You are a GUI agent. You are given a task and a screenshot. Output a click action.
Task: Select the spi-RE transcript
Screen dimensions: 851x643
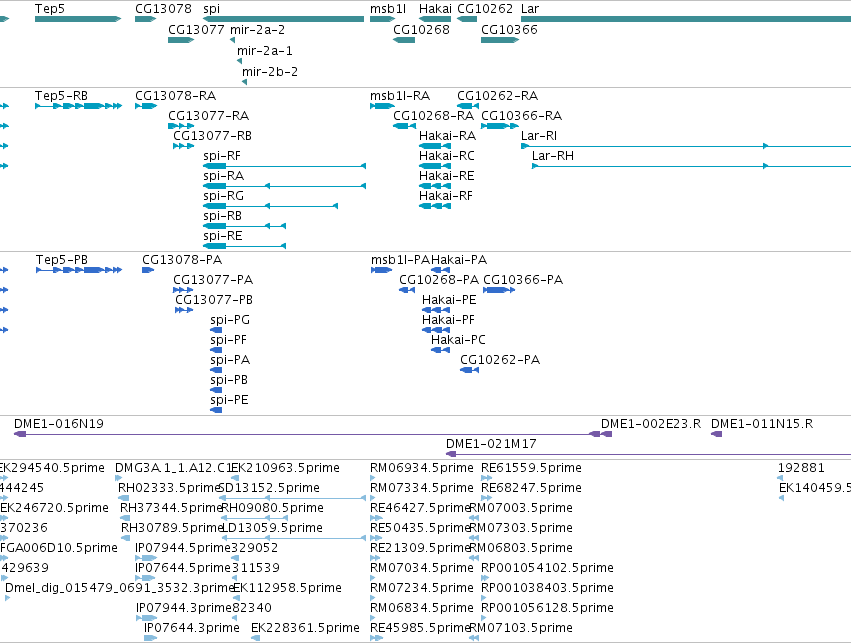tap(244, 246)
